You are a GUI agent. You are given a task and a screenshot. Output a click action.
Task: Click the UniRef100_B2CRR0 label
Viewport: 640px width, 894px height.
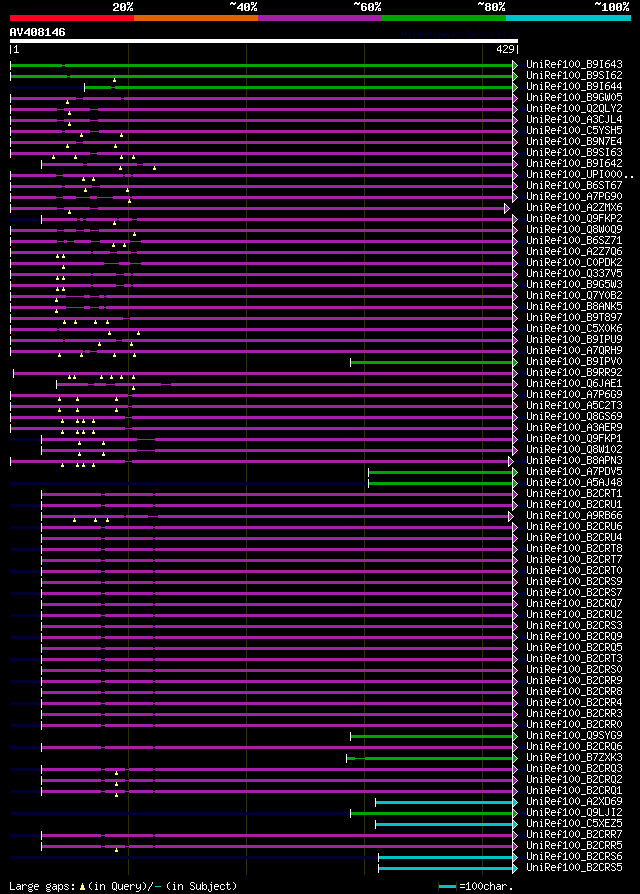click(x=574, y=724)
